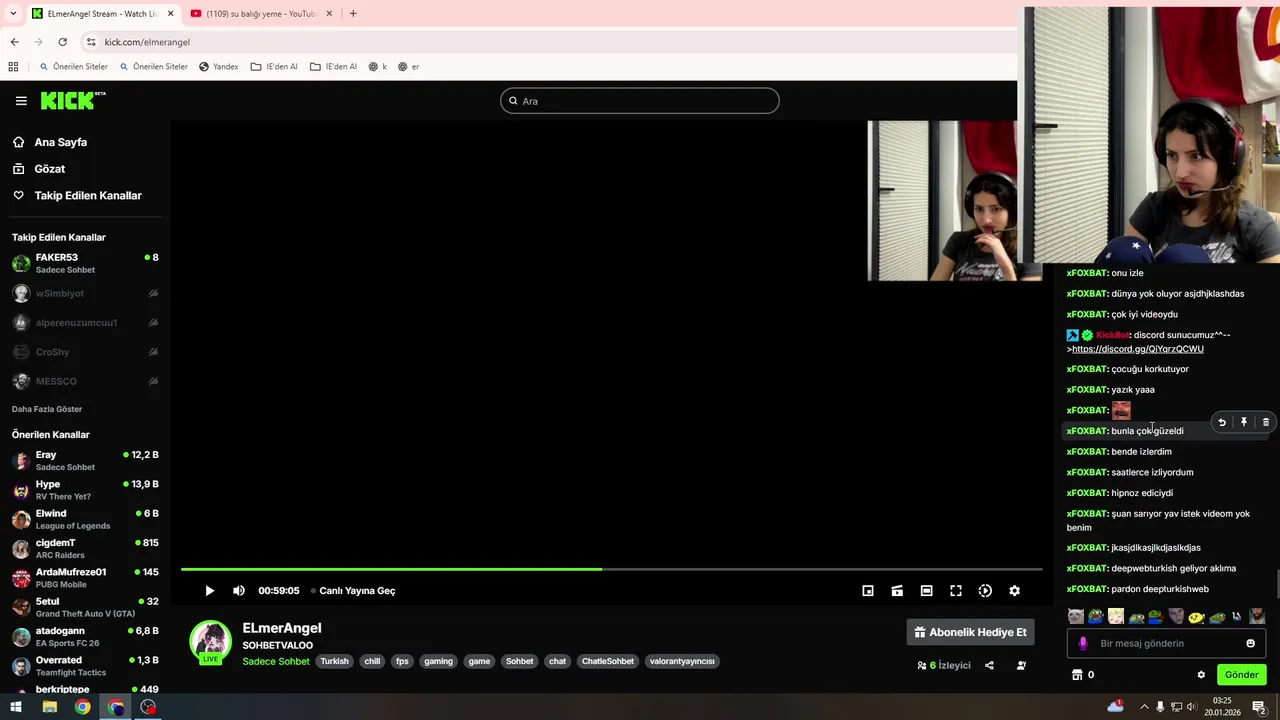The width and height of the screenshot is (1280, 720).
Task: Go to Ana Sayfa in sidebar
Action: [60, 142]
